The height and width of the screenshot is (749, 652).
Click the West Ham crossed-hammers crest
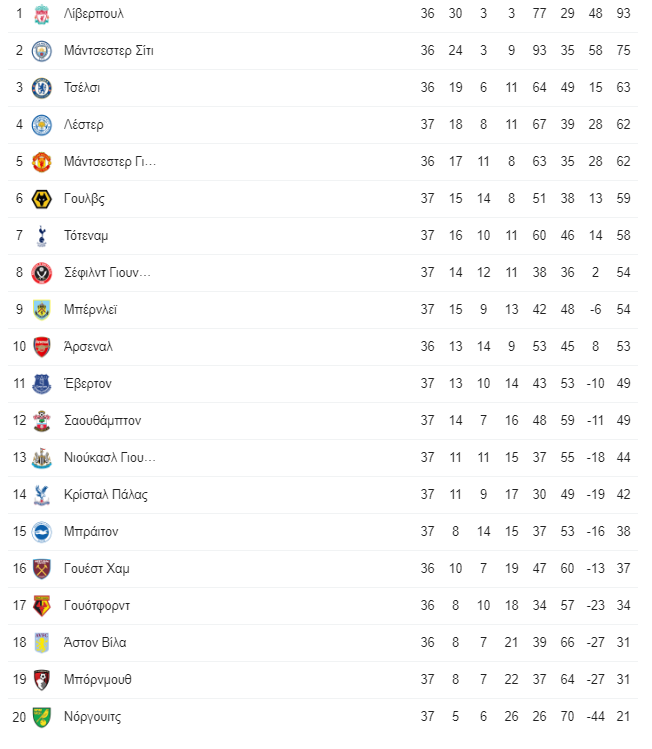coord(42,569)
